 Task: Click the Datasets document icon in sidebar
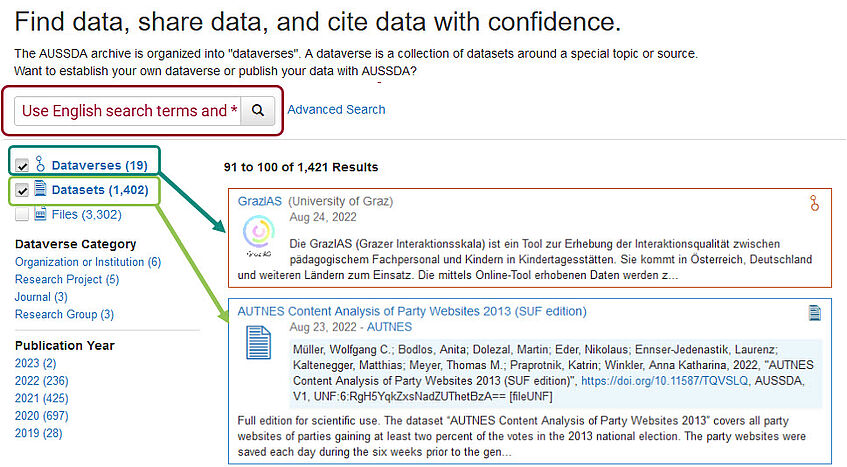click(40, 188)
